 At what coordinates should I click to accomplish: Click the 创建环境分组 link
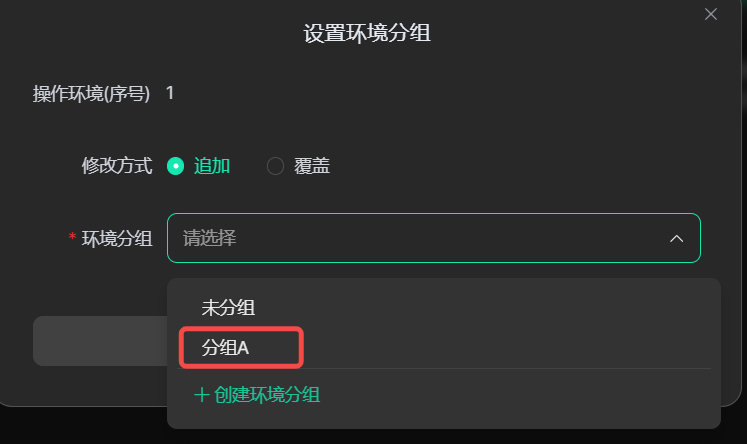[267, 394]
